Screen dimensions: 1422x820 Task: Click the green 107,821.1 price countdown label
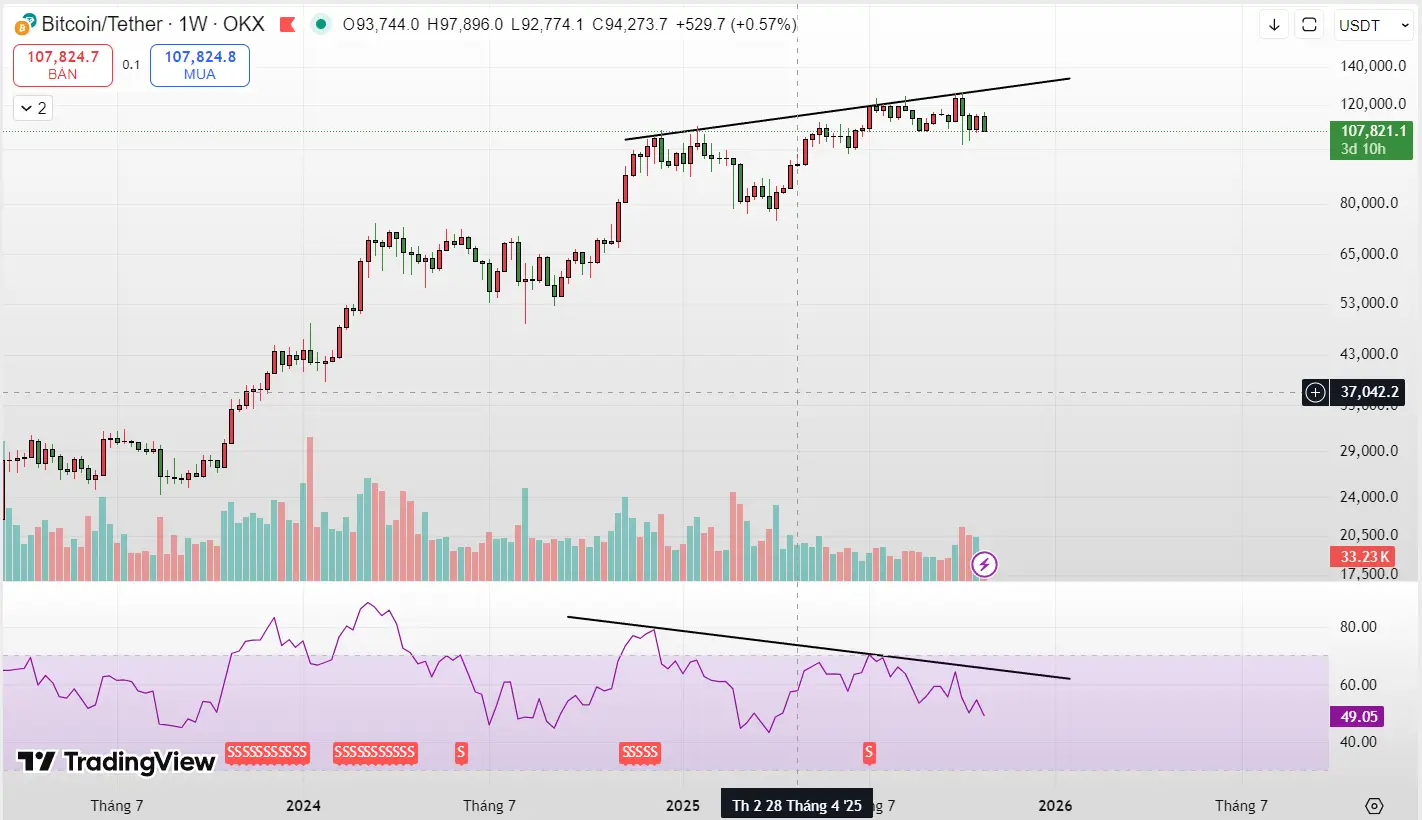[1371, 140]
